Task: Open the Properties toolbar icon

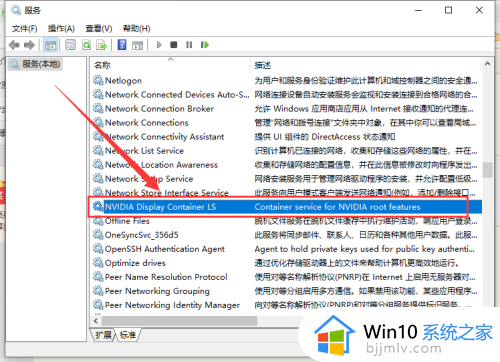Action: 70,45
